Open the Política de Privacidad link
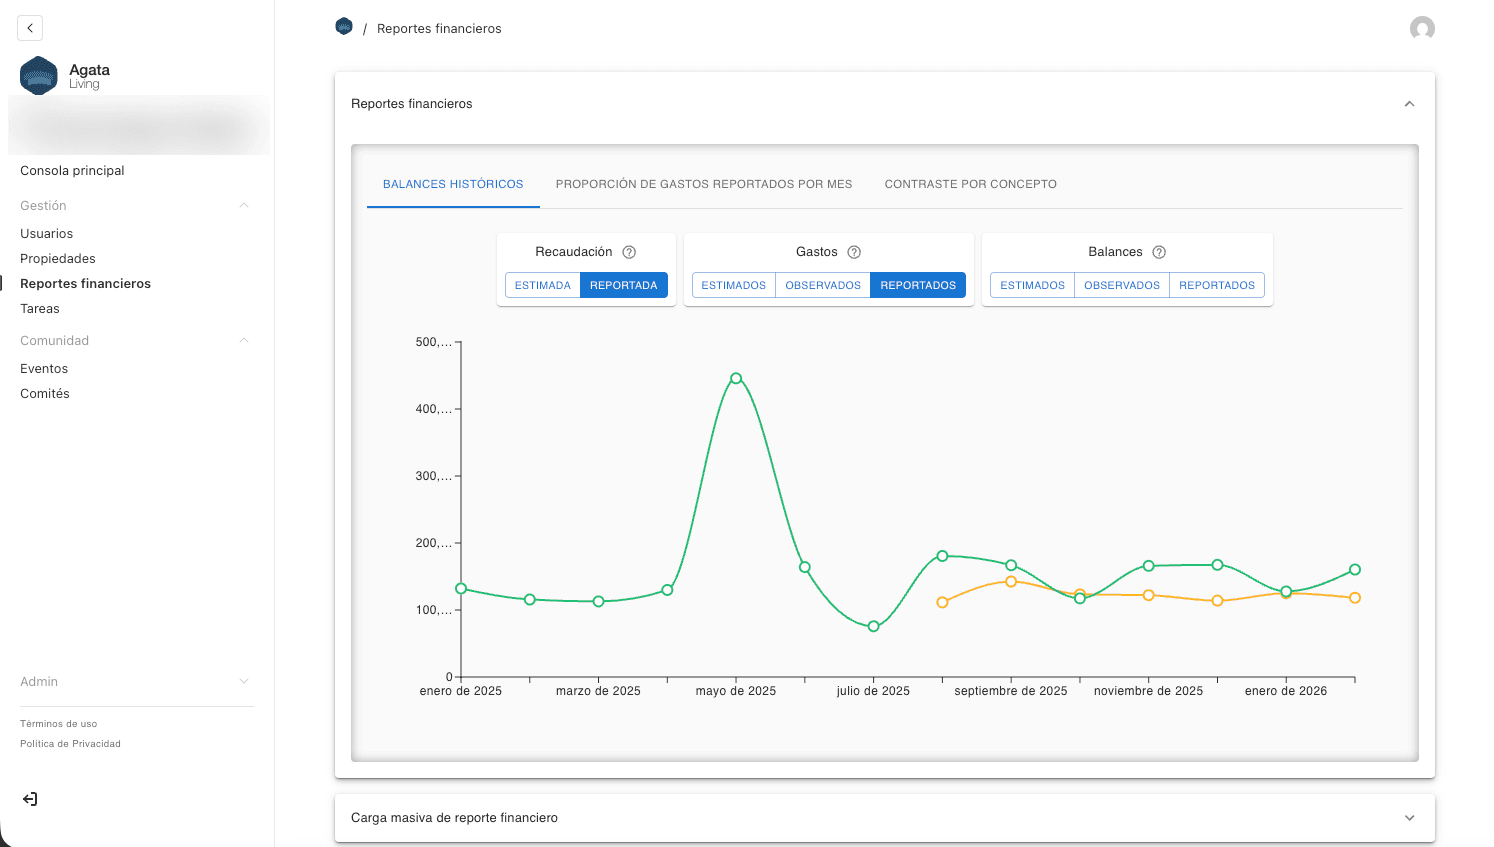Viewport: 1494px width, 847px height. pyautogui.click(x=69, y=743)
